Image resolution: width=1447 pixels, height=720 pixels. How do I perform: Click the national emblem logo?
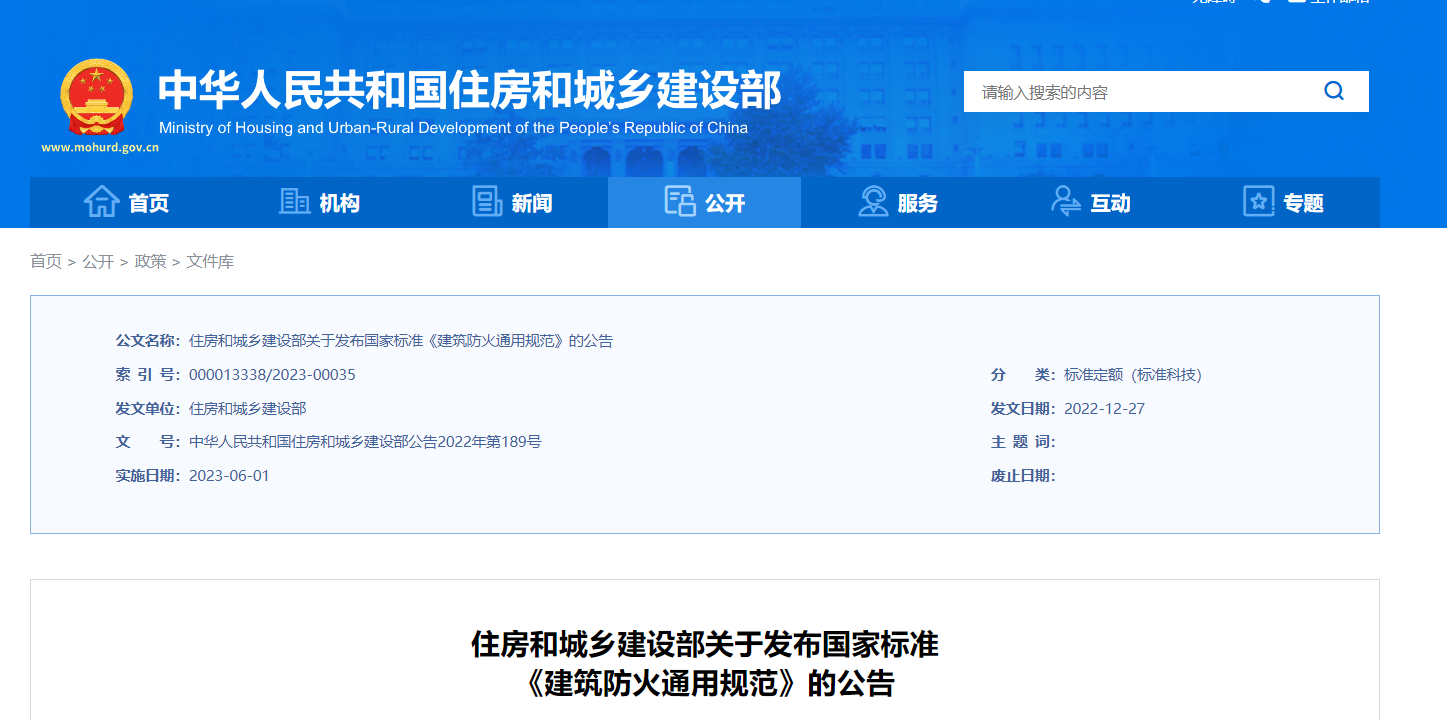pos(96,97)
